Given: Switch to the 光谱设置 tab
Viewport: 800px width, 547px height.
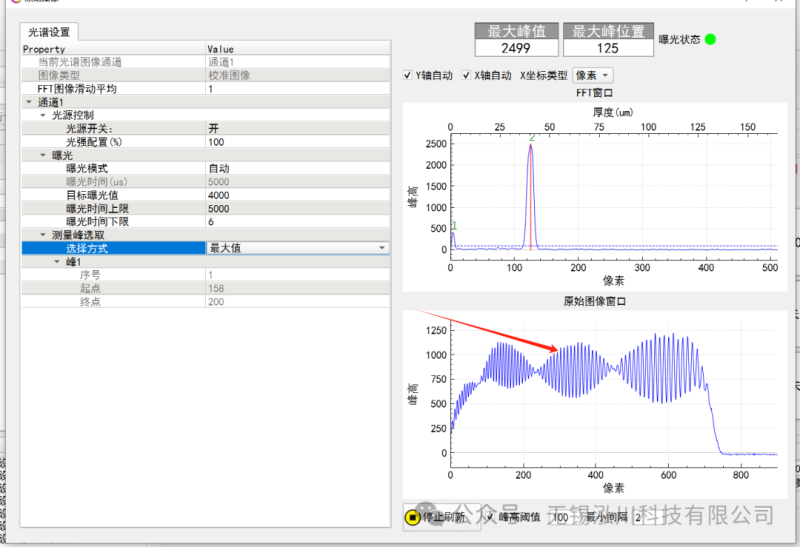Looking at the screenshot, I should [x=49, y=32].
